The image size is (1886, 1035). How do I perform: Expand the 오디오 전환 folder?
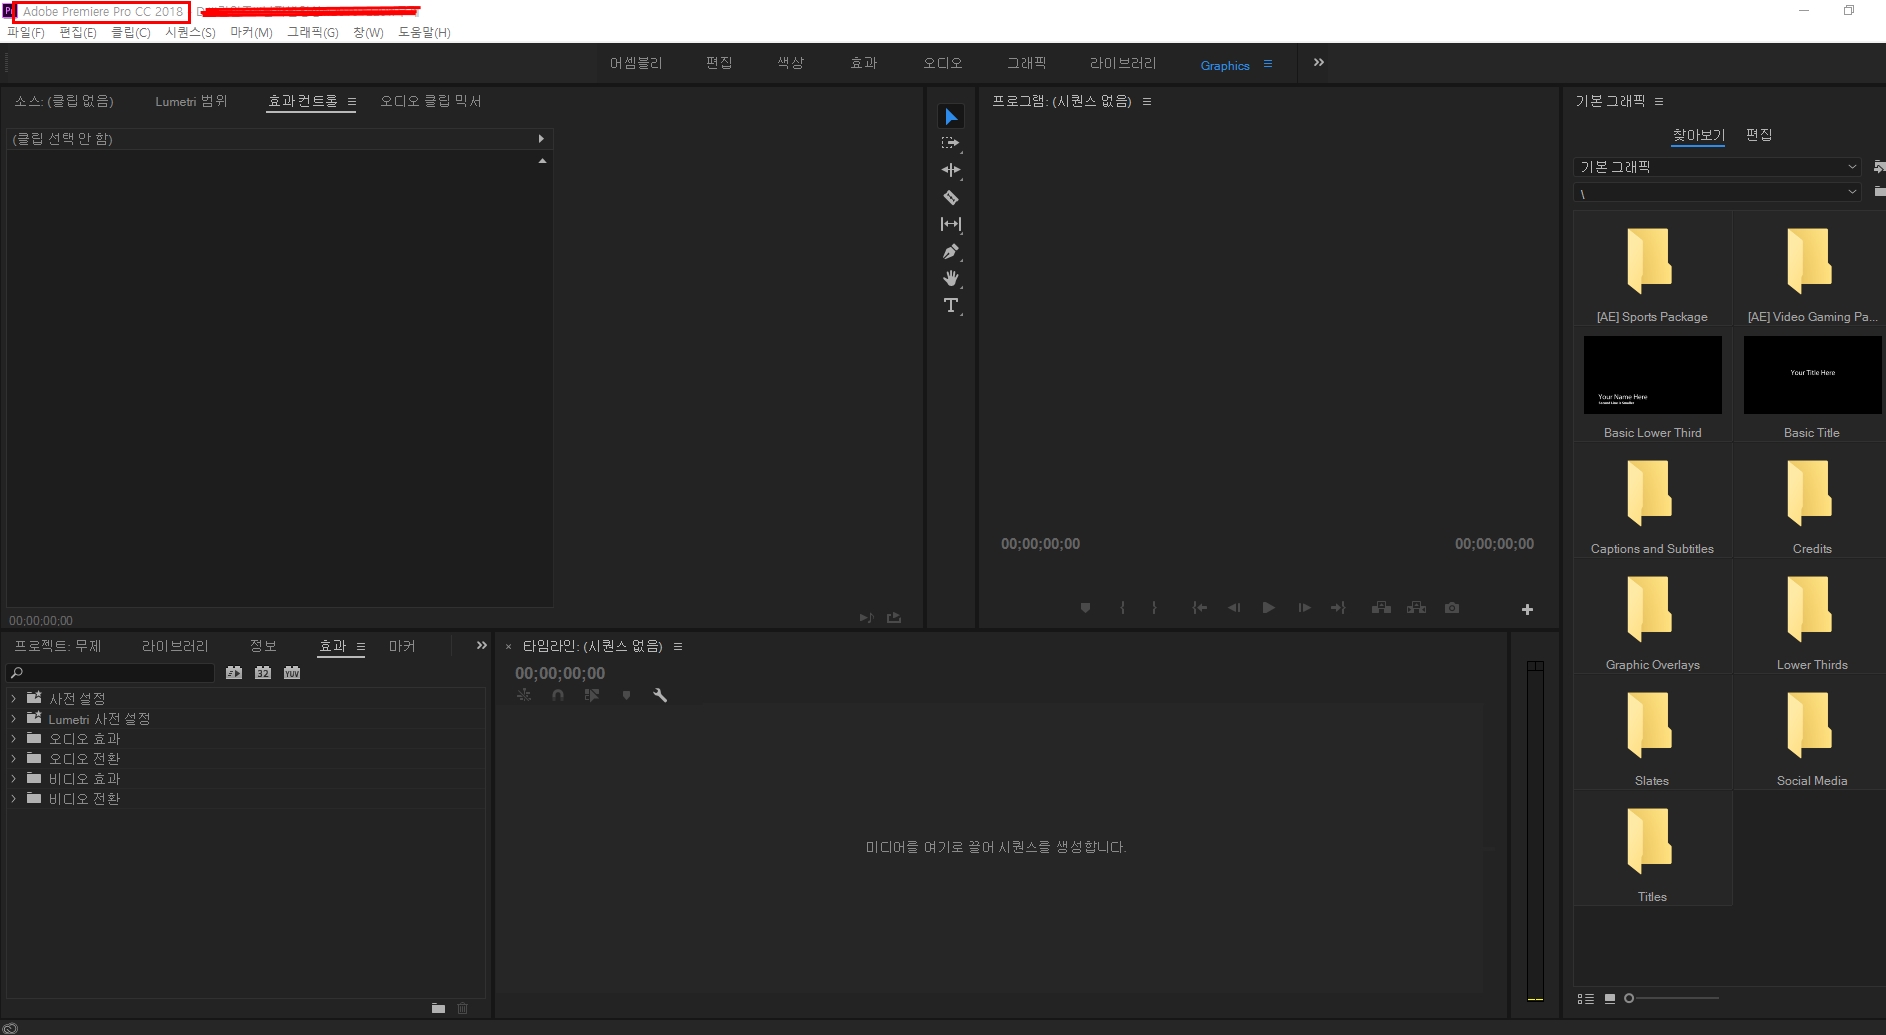(13, 758)
